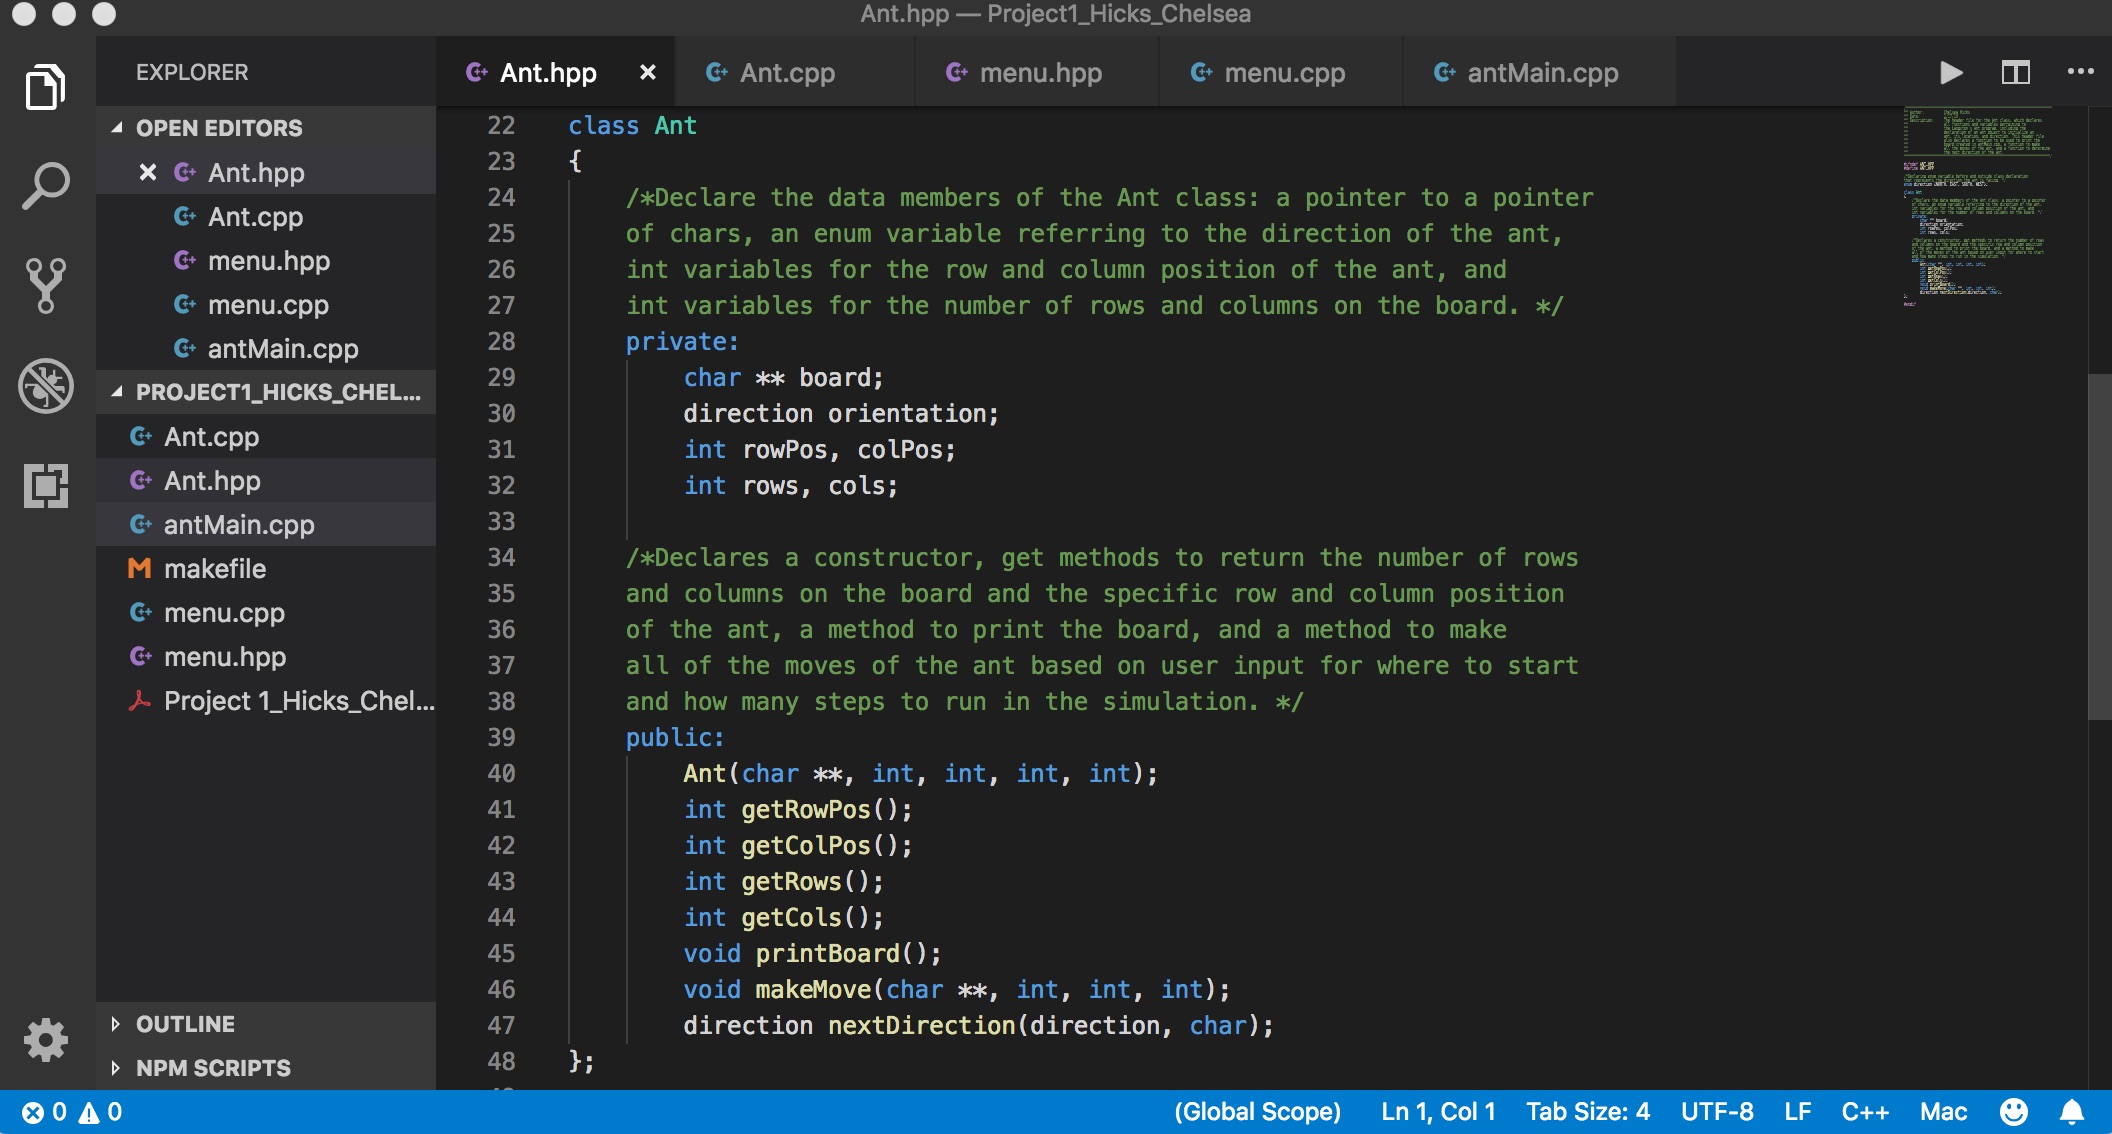The image size is (2112, 1134).
Task: Open the Search view in activity bar
Action: tap(46, 186)
